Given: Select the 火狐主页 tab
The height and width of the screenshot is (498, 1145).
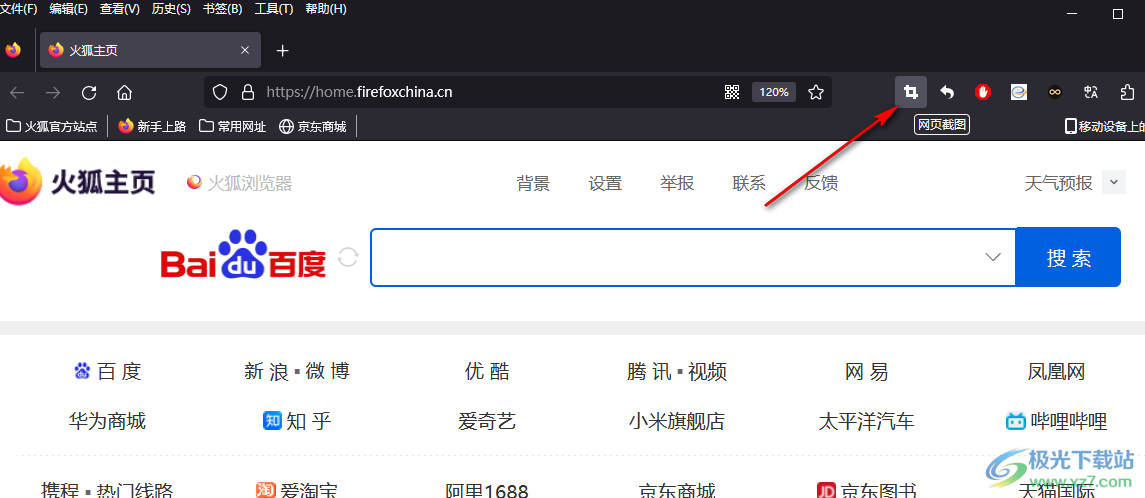Looking at the screenshot, I should (149, 50).
